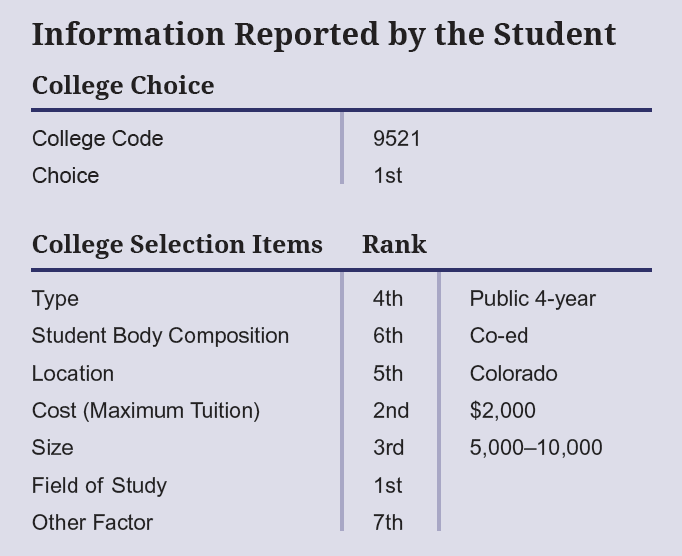This screenshot has height=556, width=682.
Task: Click the Public 4-year value
Action: click(x=532, y=299)
